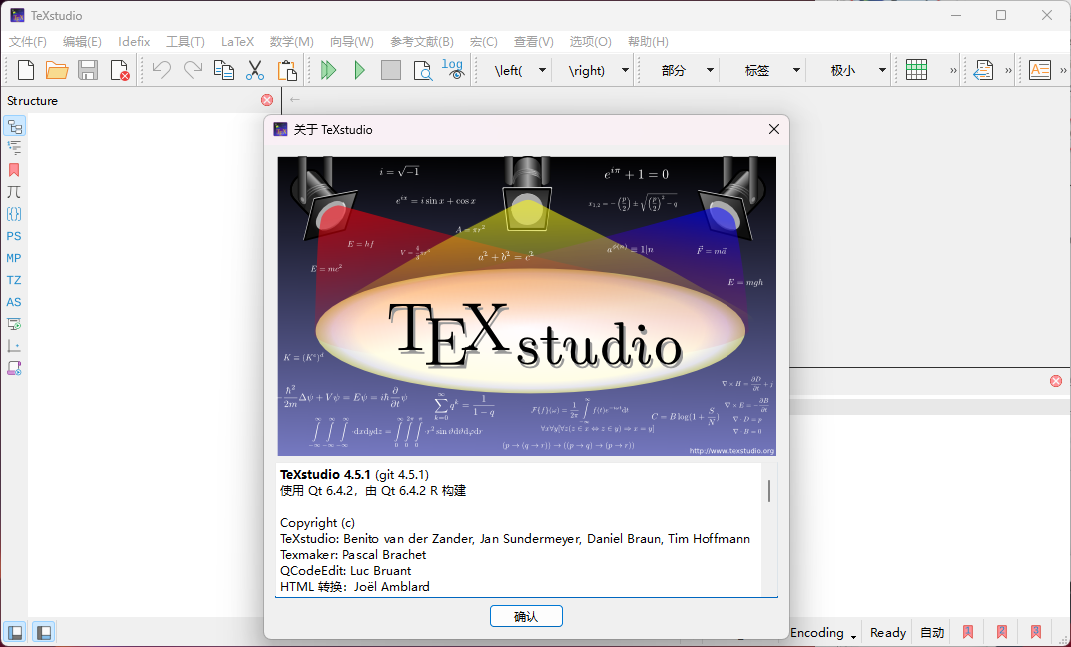
Task: Open the table of contents list in the sidebar
Action: click(14, 148)
